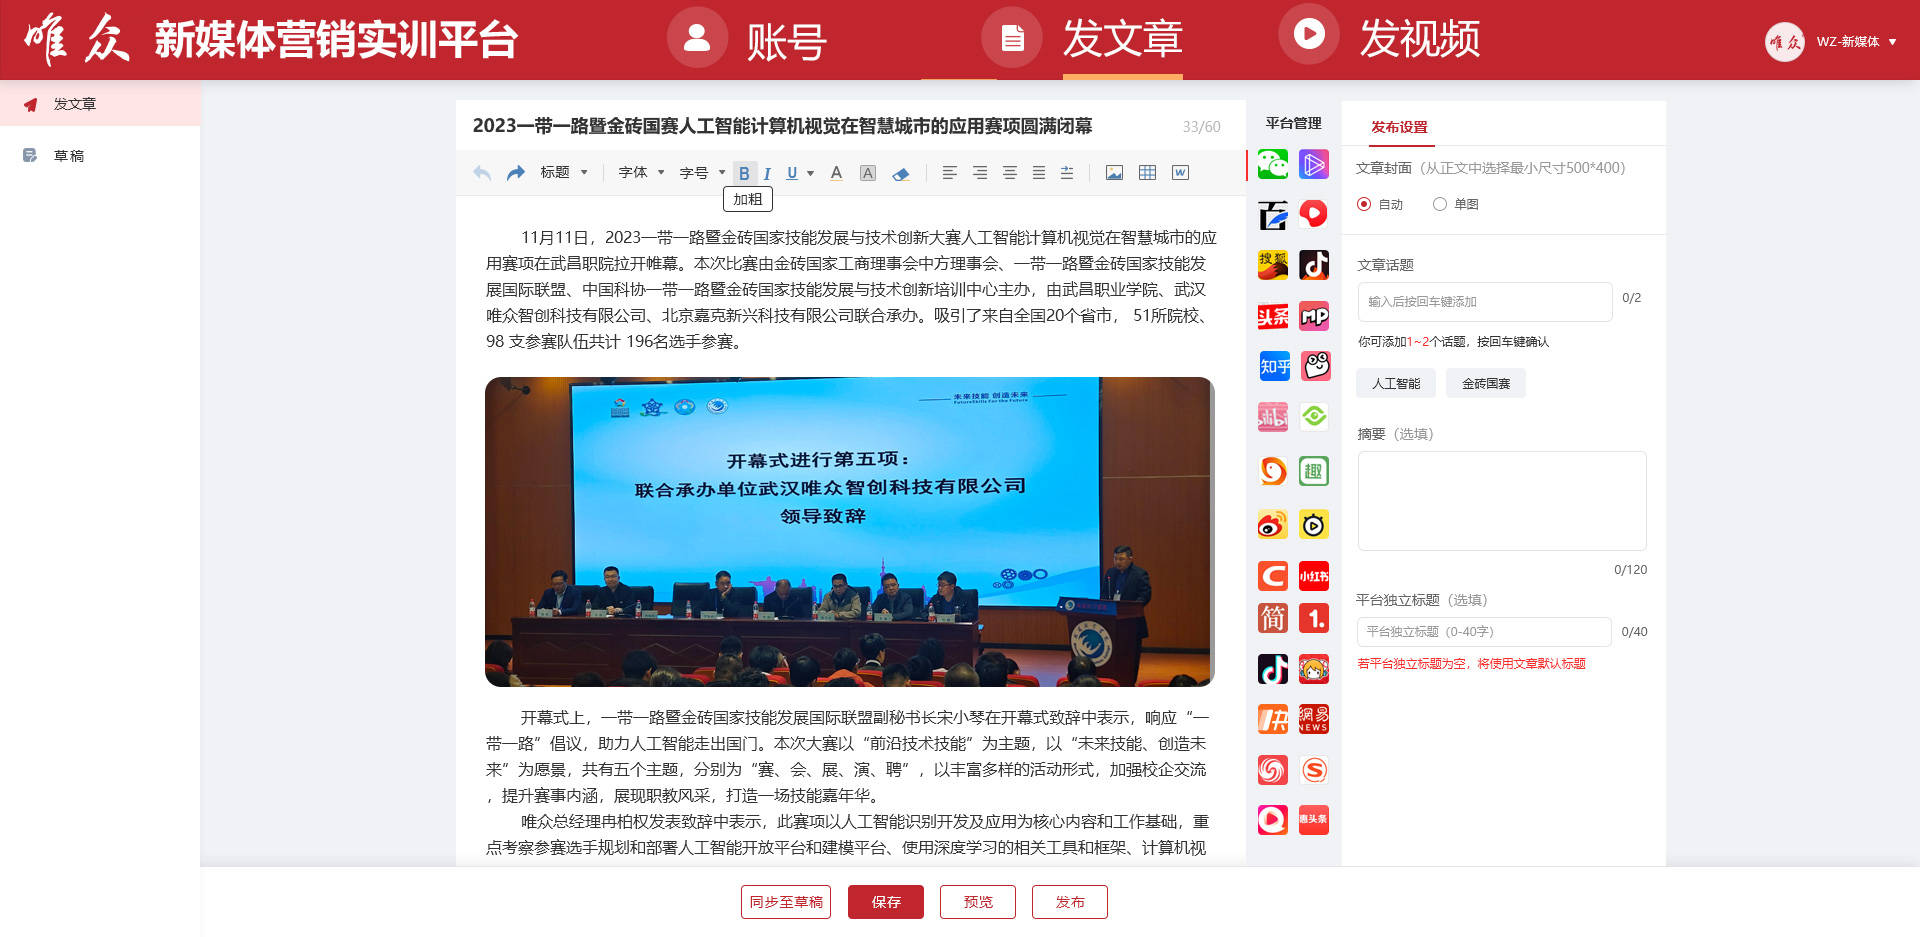
Task: Select the WeChat platform icon
Action: pos(1273,164)
